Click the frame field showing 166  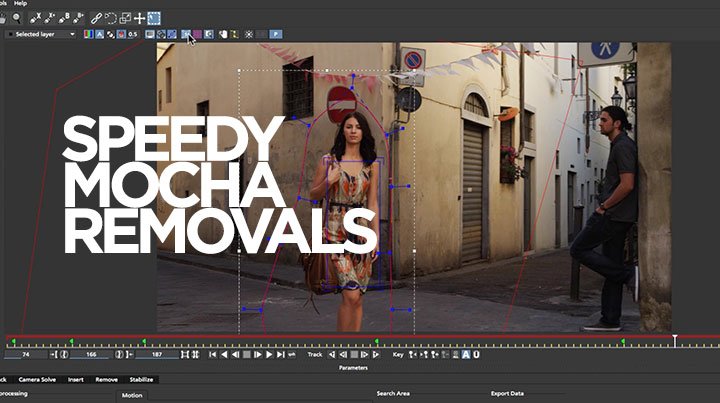click(x=91, y=354)
